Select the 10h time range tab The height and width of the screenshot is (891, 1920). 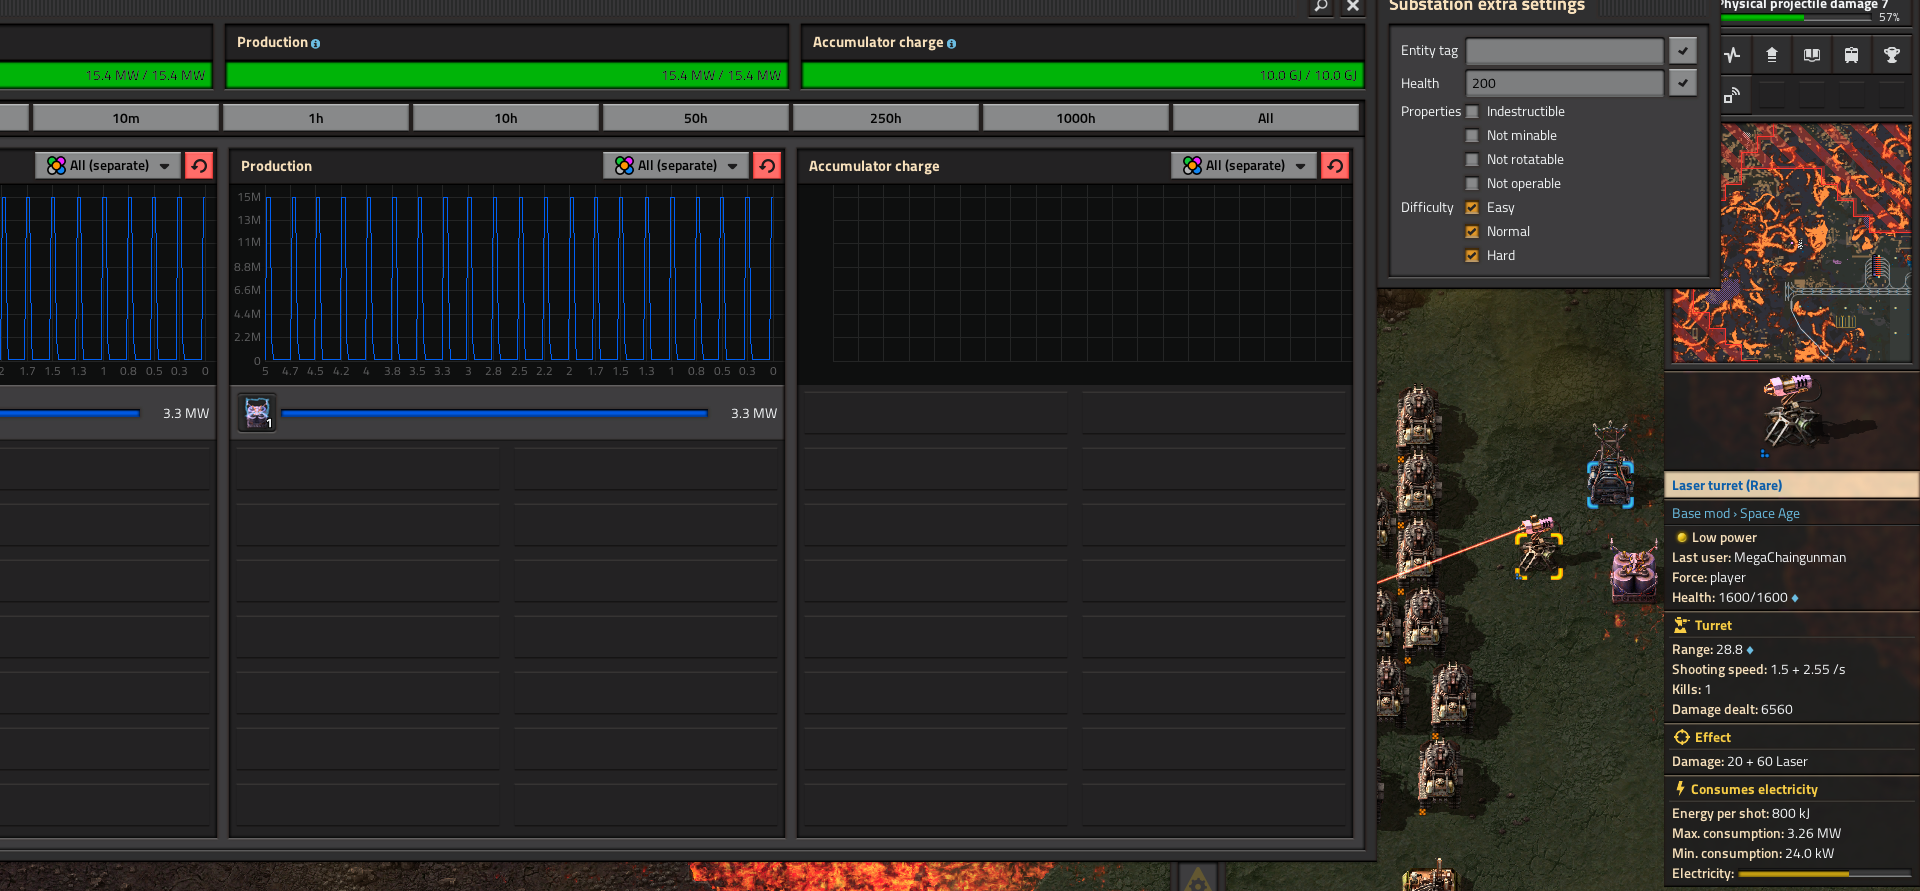pyautogui.click(x=506, y=118)
